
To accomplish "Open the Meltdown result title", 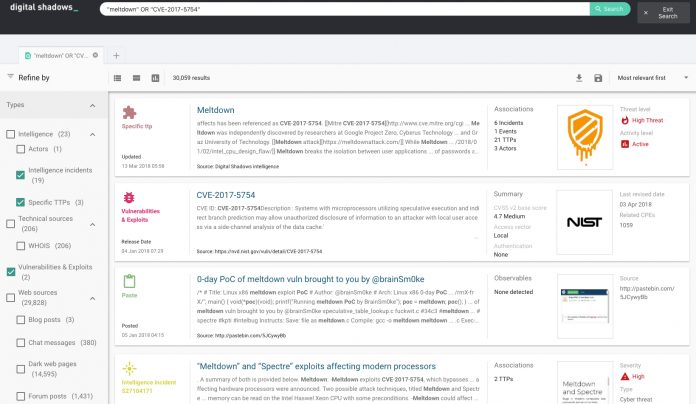I will 215,110.
